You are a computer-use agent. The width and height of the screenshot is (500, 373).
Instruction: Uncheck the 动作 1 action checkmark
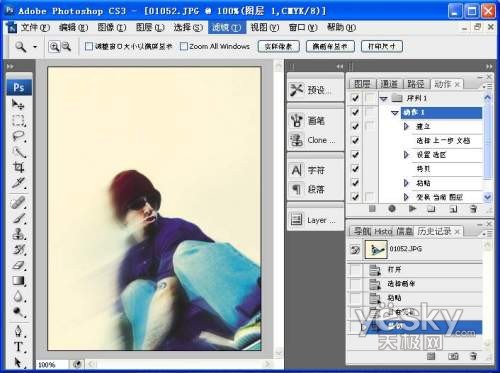(x=355, y=112)
